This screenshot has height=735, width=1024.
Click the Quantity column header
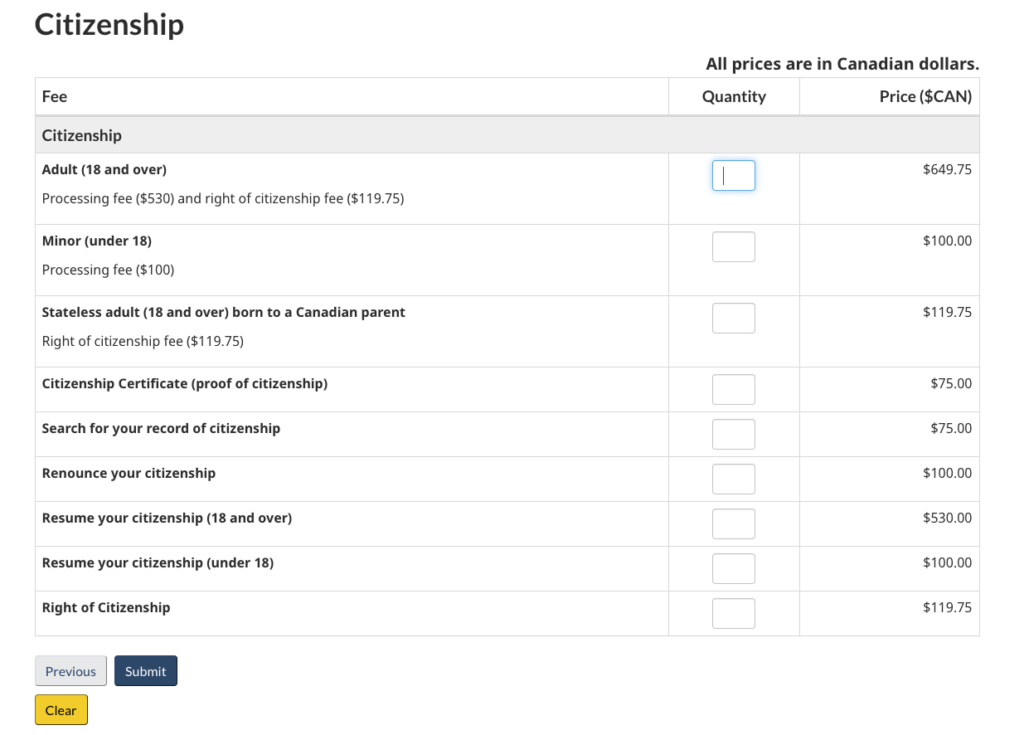pyautogui.click(x=733, y=97)
